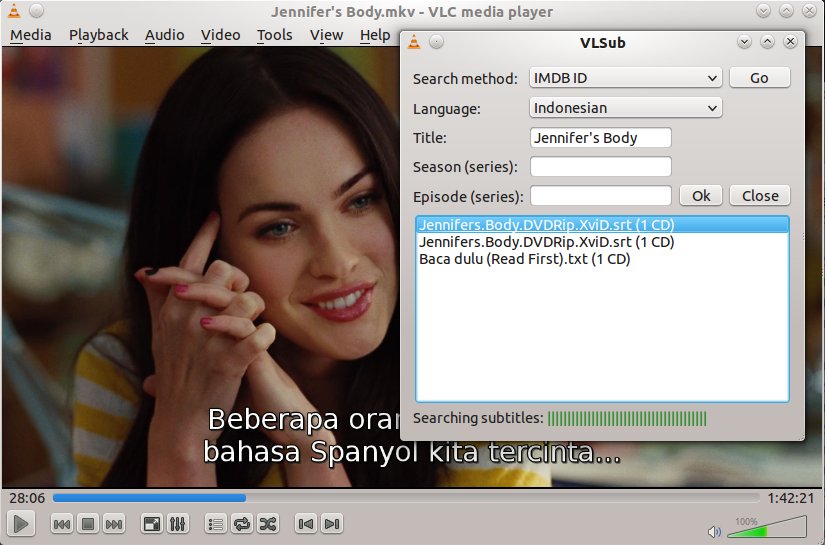
Task: Stop playback with the stop button
Action: pos(88,524)
